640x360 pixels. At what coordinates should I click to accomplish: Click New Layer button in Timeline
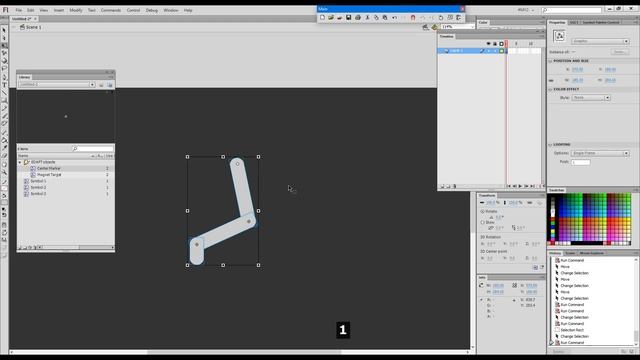click(442, 187)
